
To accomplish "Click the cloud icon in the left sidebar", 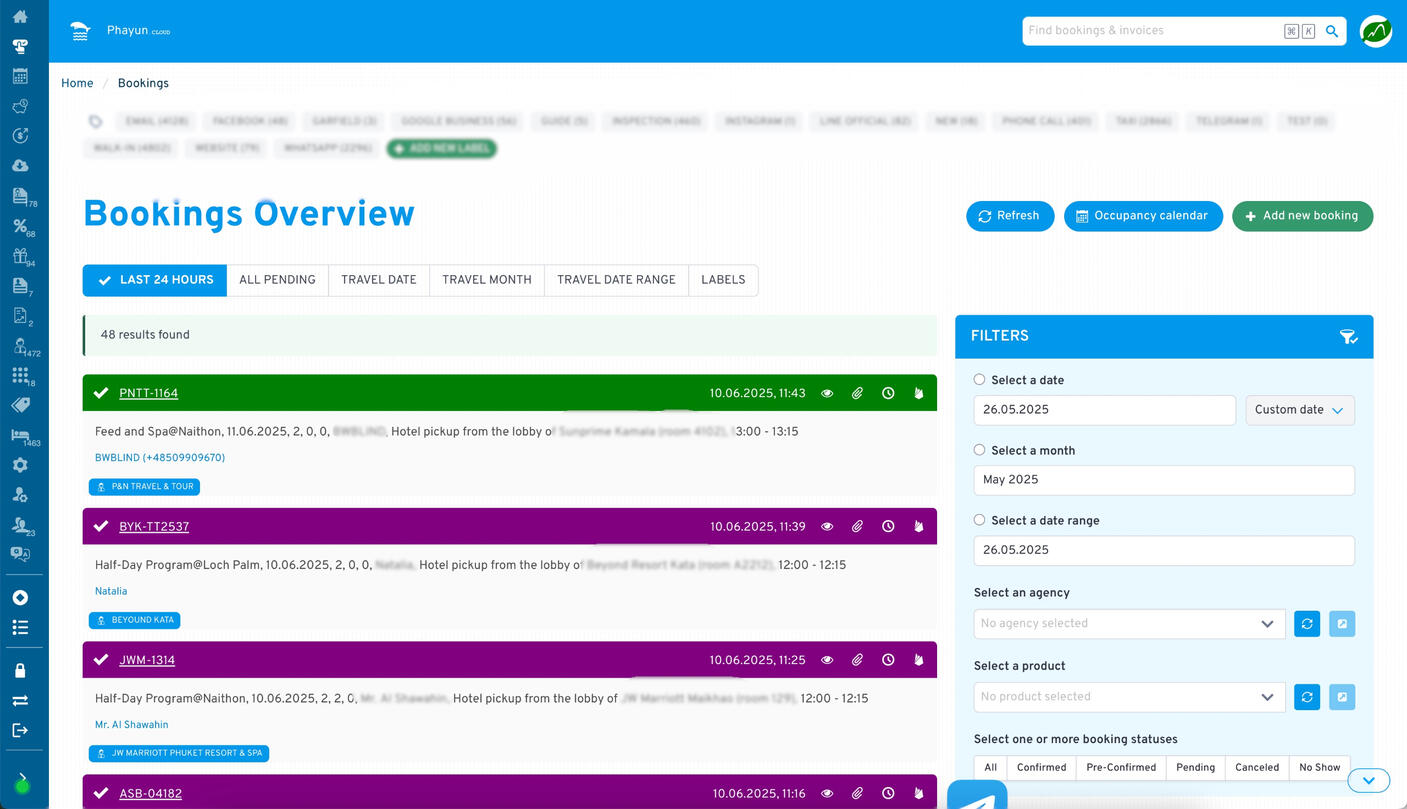I will click(x=21, y=166).
